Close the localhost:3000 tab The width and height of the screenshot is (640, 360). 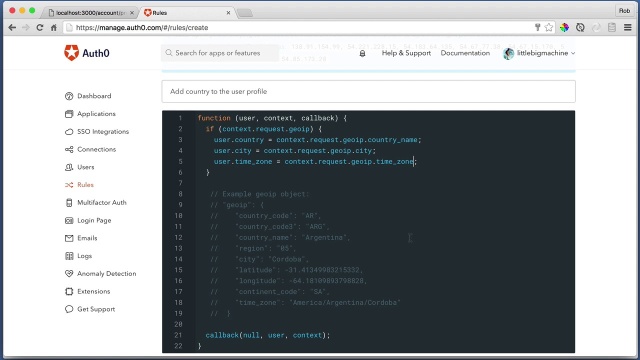tap(132, 13)
